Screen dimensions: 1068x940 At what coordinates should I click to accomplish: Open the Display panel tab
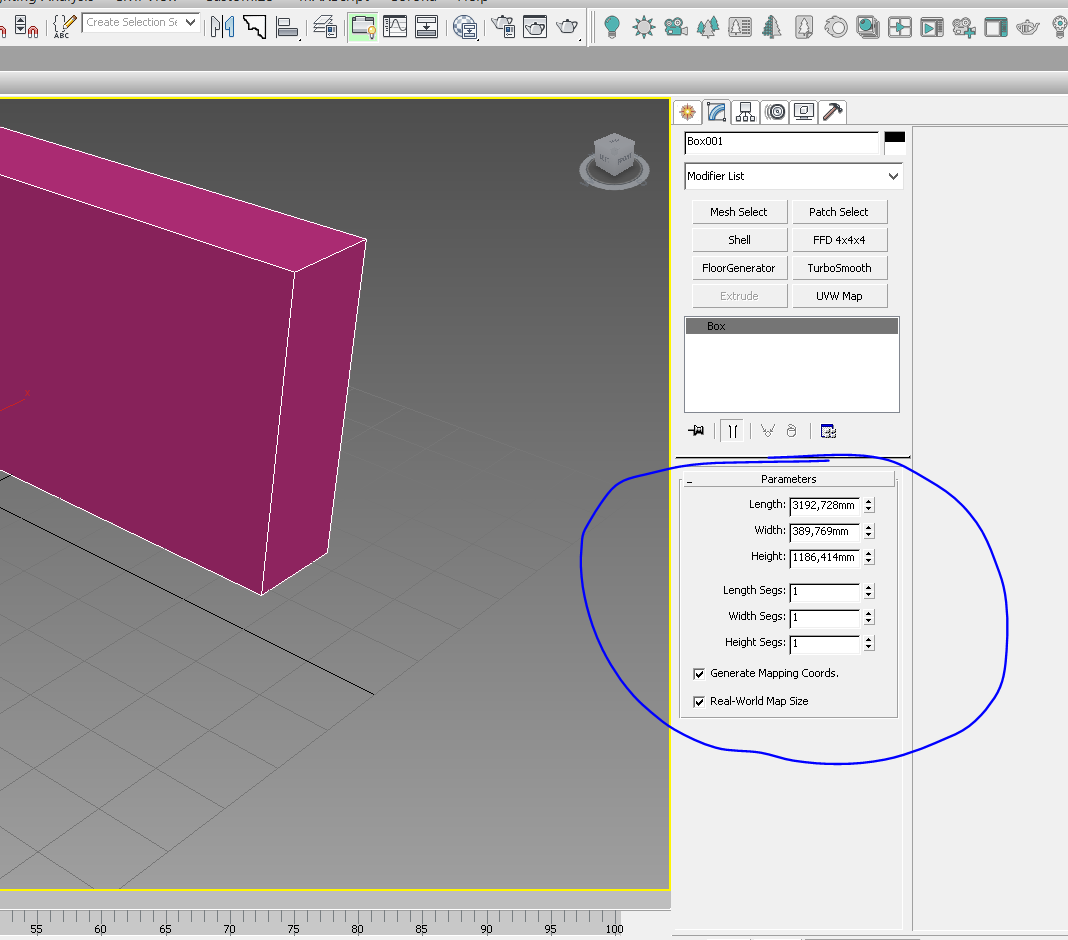pyautogui.click(x=804, y=112)
